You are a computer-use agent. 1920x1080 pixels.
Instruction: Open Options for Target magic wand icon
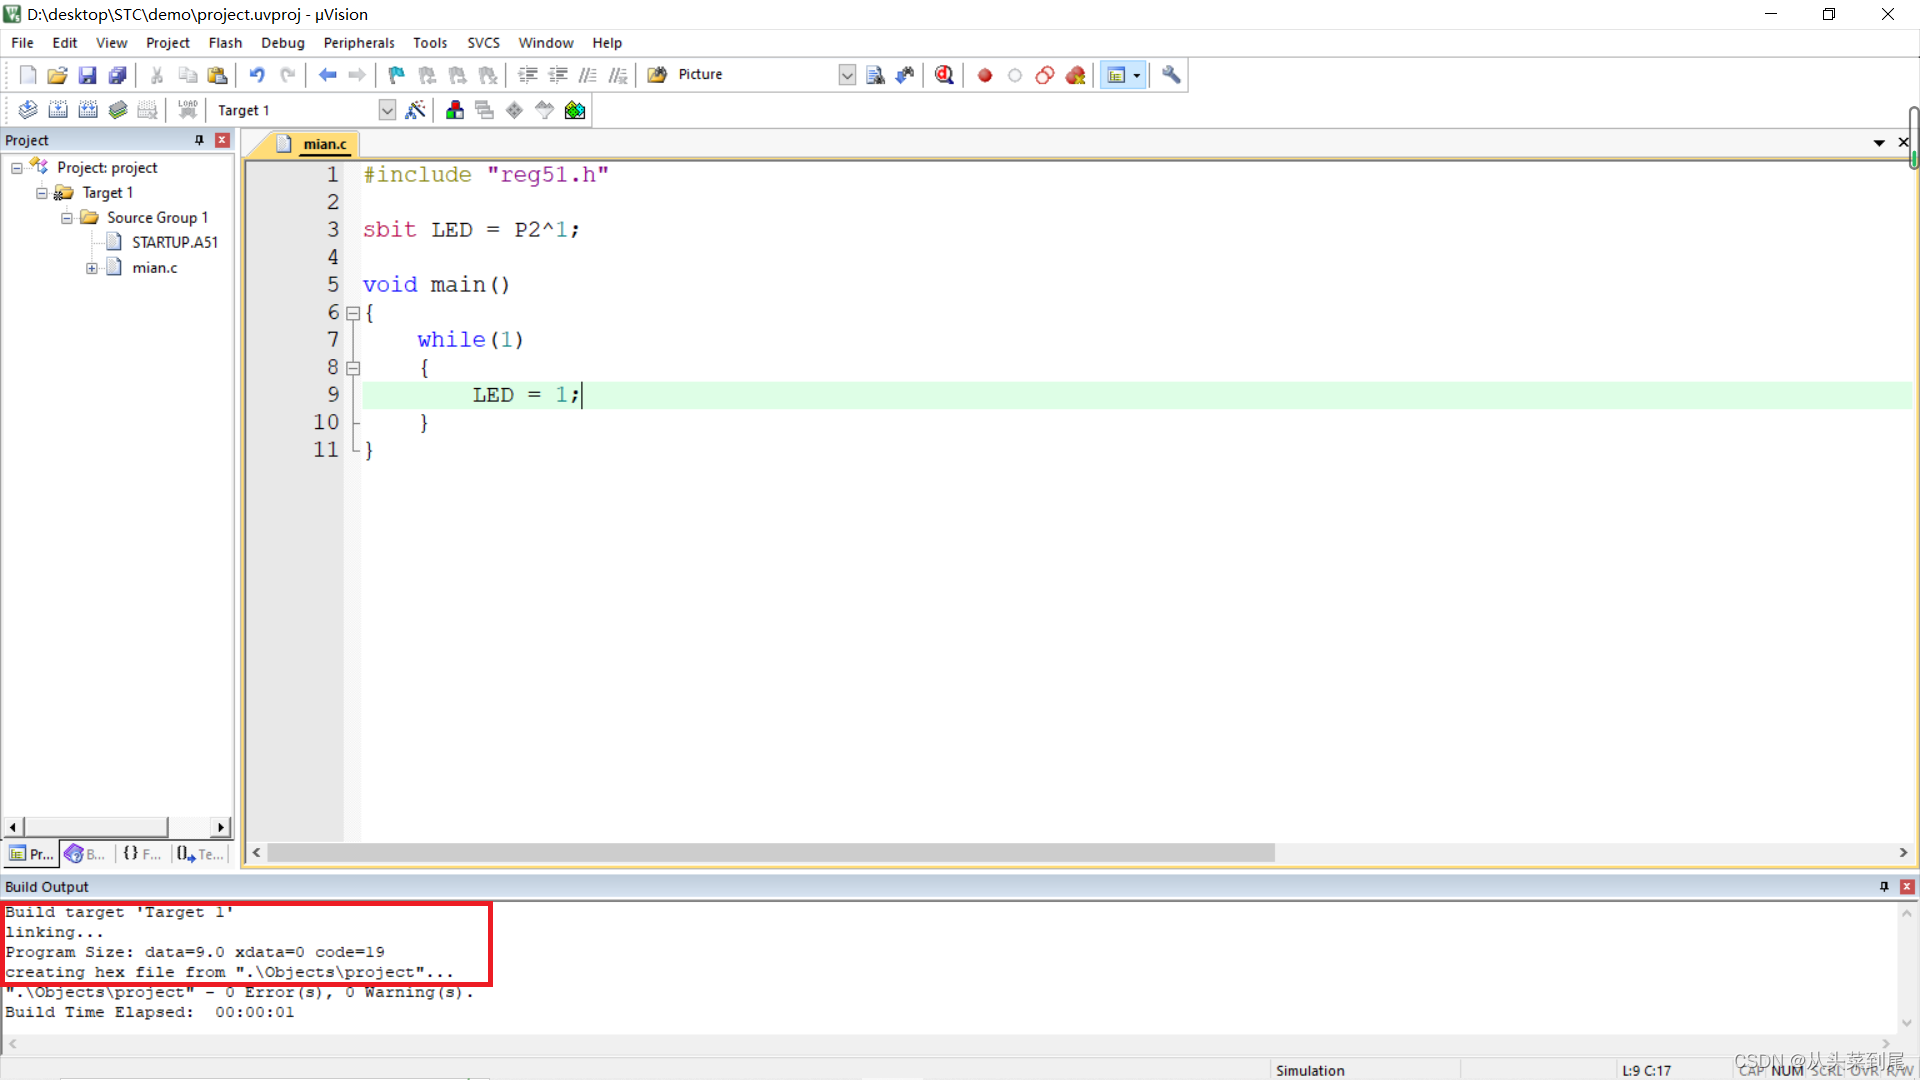click(415, 110)
